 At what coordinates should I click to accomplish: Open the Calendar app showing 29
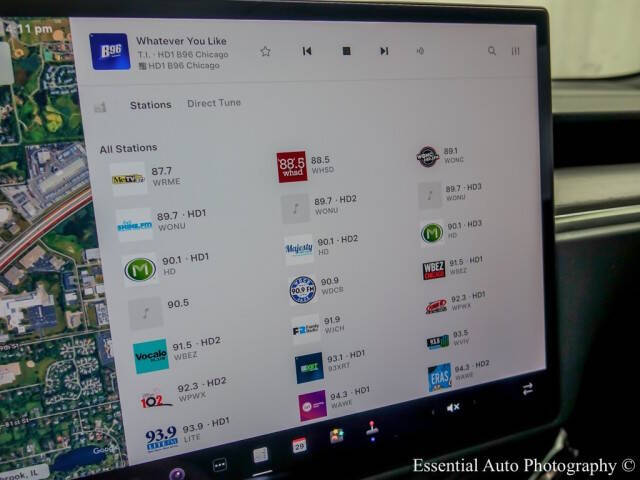(x=300, y=445)
